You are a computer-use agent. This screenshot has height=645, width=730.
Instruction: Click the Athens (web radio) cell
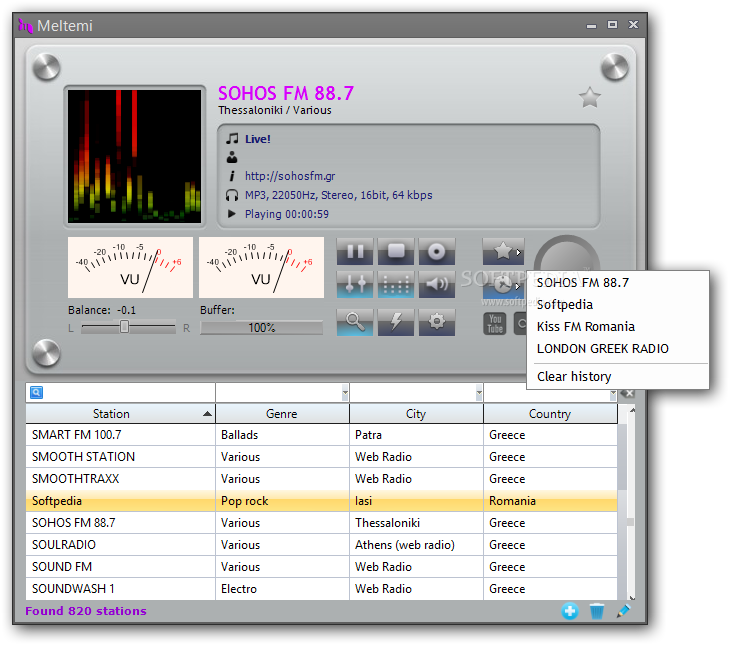[416, 545]
